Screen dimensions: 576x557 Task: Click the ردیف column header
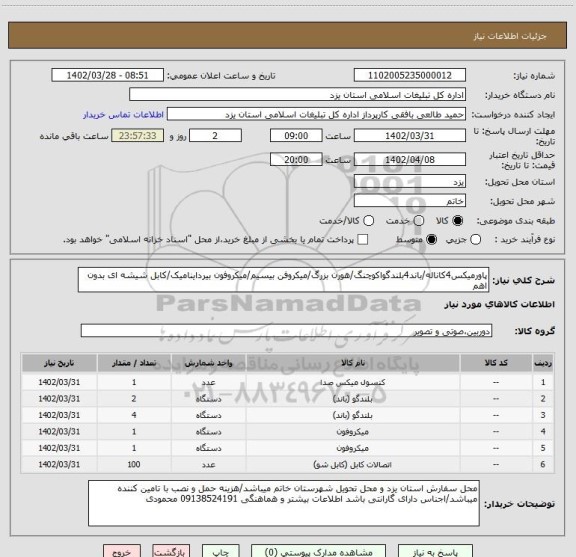point(543,363)
